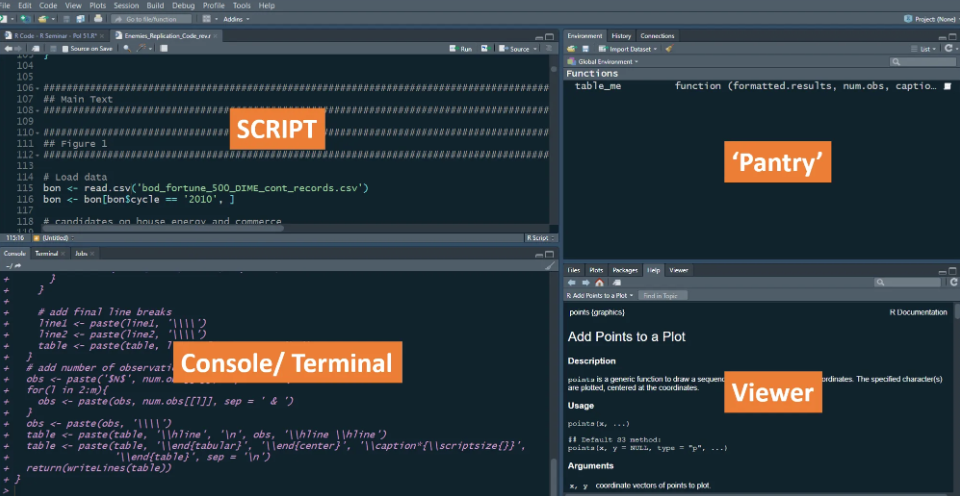Click the open folder icon to load a workspace
The width and height of the screenshot is (960, 496).
570,48
